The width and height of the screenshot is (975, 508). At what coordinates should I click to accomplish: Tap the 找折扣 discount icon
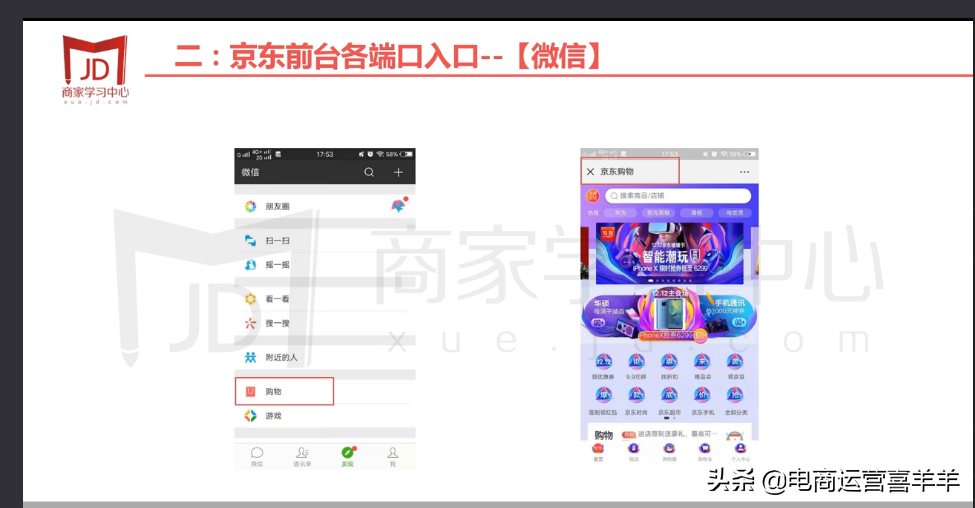pos(669,366)
